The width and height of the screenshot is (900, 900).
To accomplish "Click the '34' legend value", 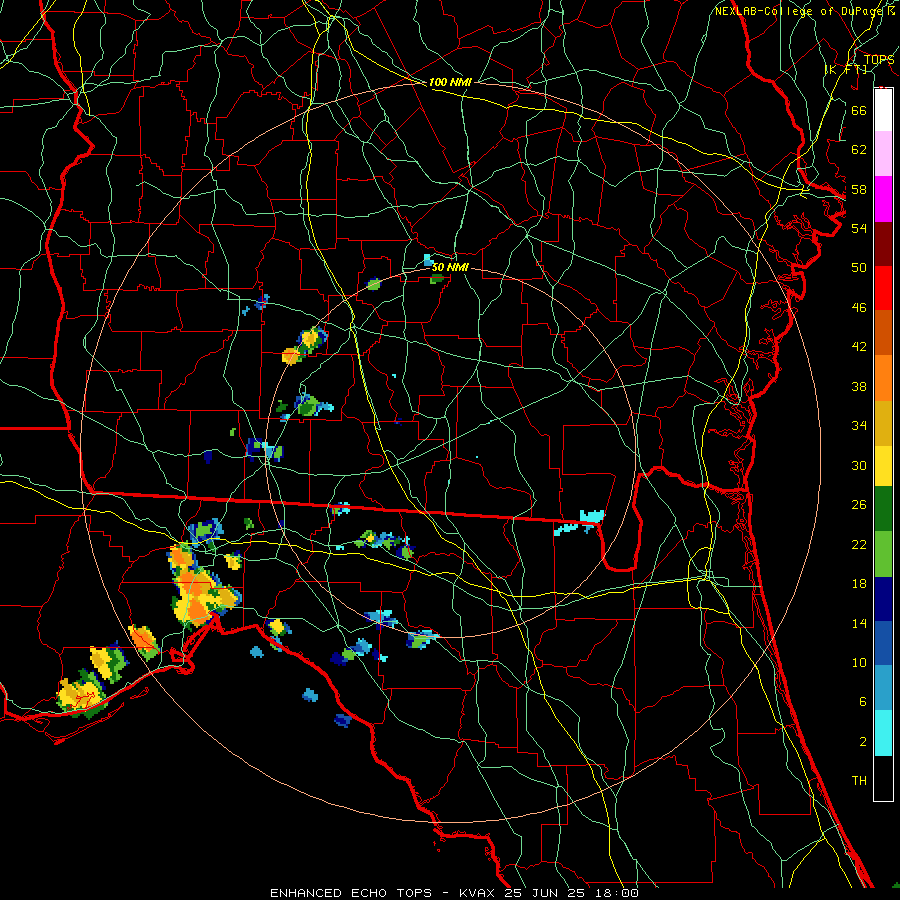I will tap(859, 426).
